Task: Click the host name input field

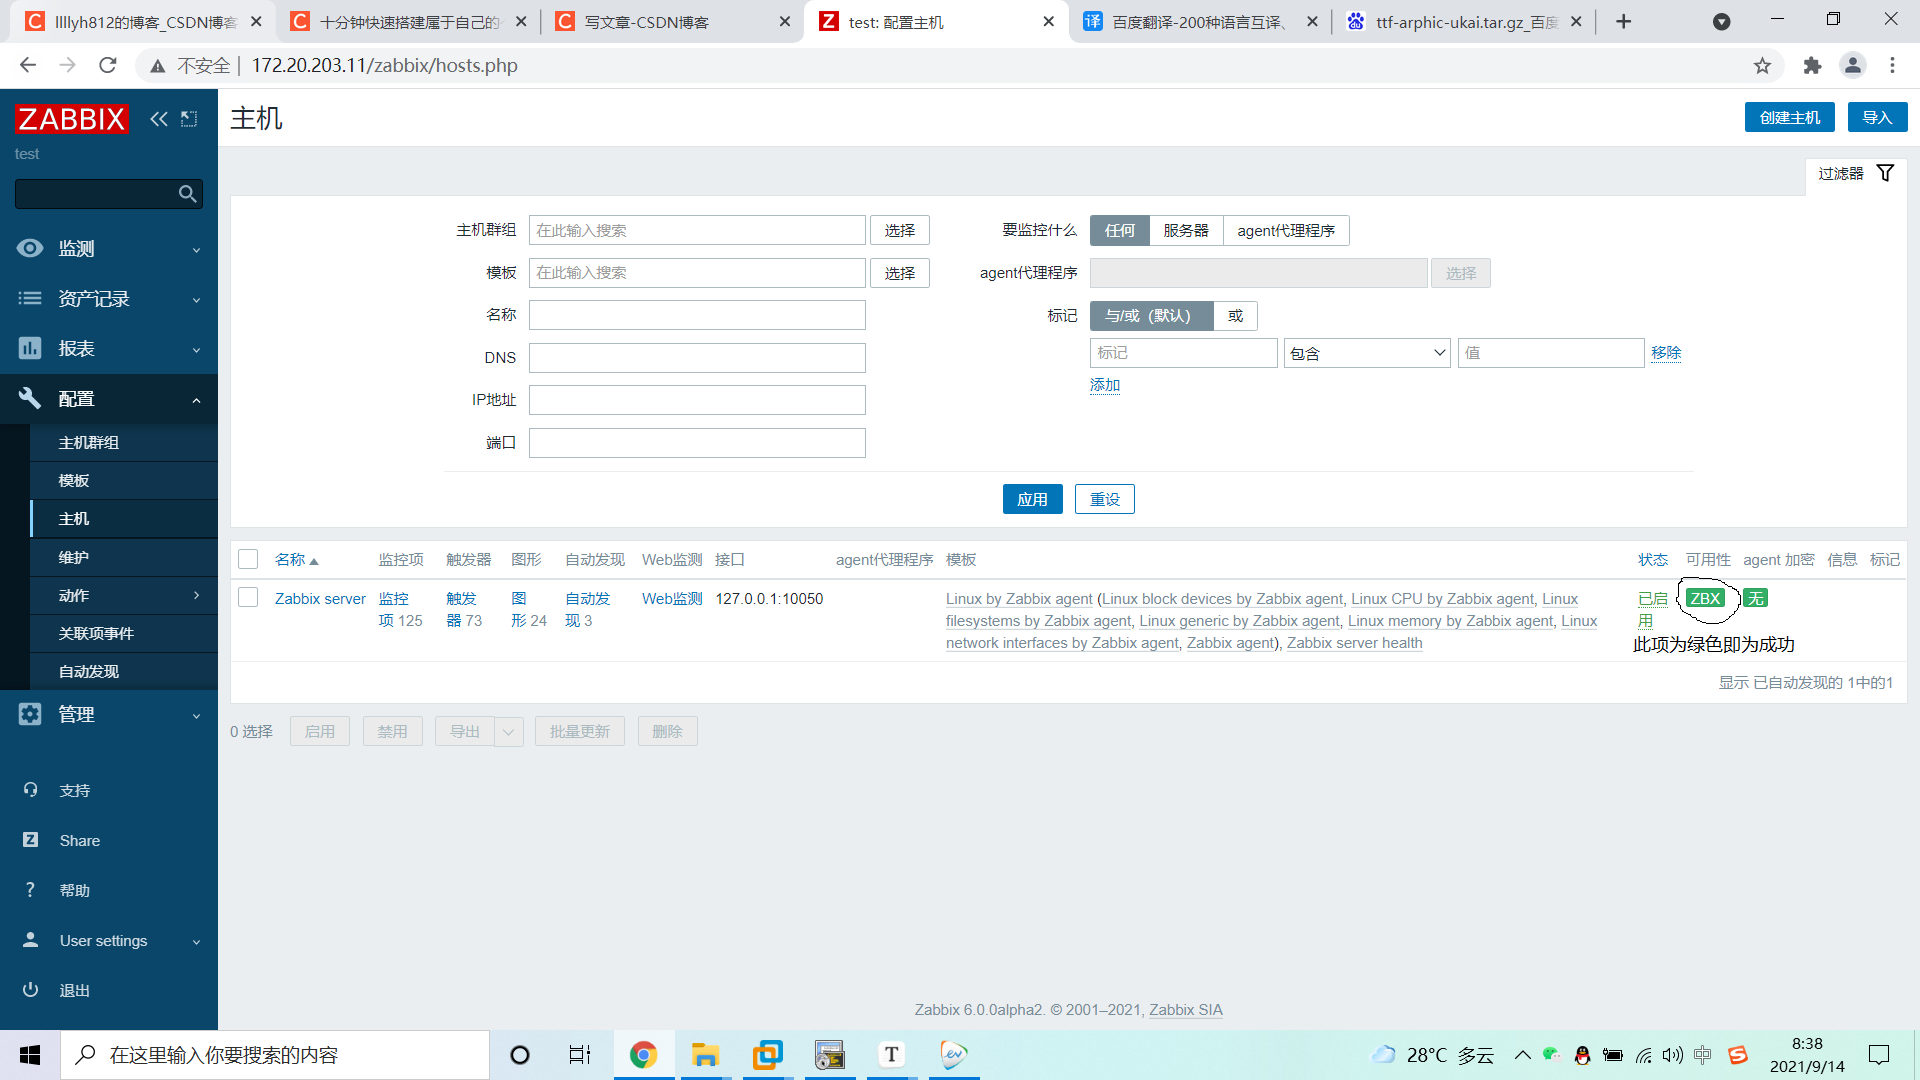Action: (x=697, y=316)
